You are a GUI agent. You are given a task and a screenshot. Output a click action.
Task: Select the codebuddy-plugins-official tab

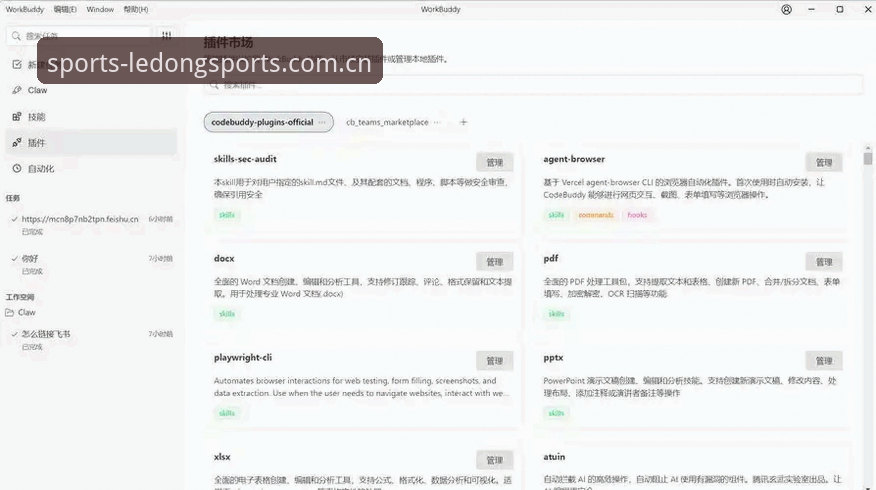[269, 122]
